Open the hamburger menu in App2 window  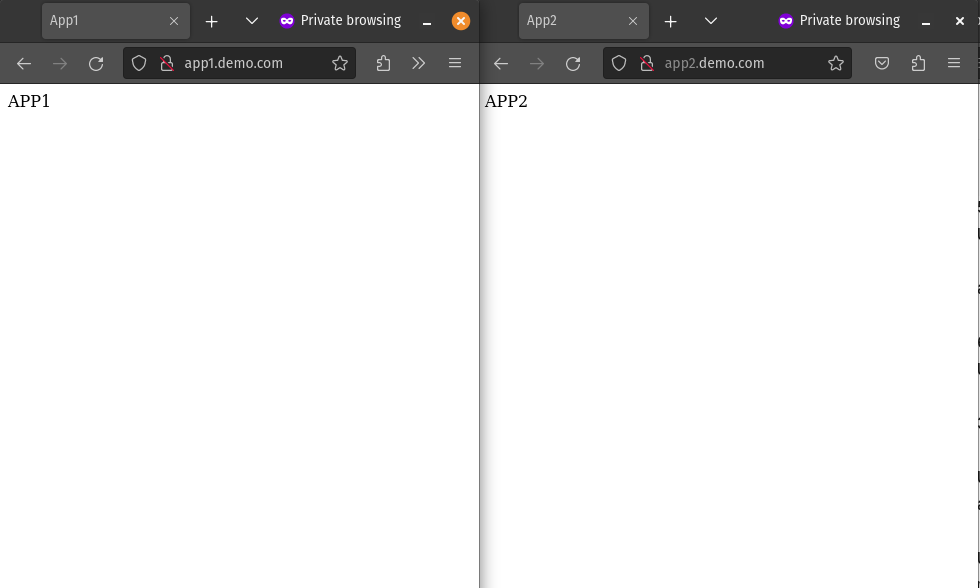tap(954, 63)
